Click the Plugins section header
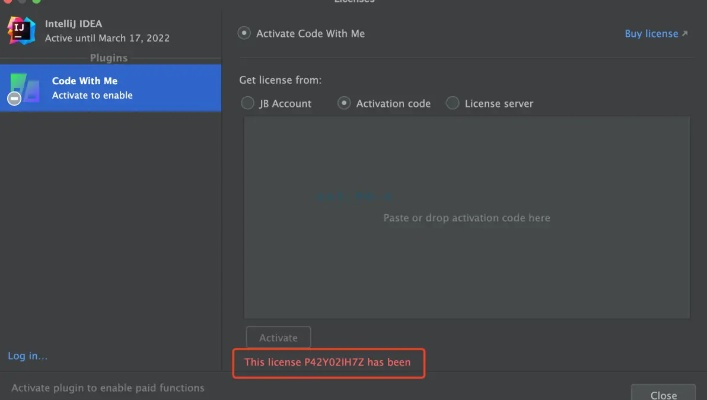 click(x=109, y=58)
